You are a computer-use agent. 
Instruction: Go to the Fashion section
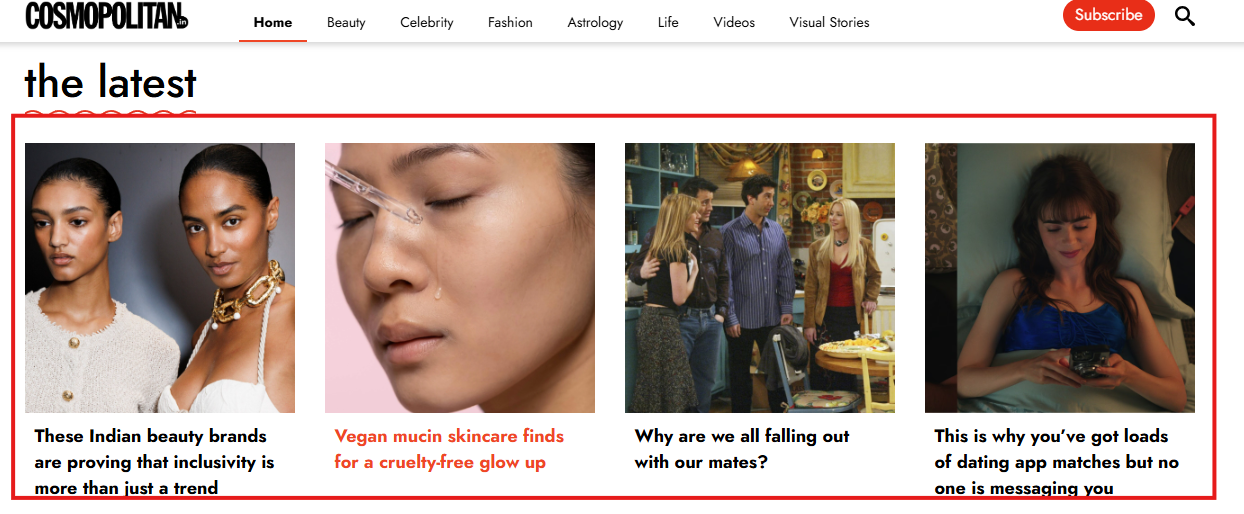pos(510,22)
